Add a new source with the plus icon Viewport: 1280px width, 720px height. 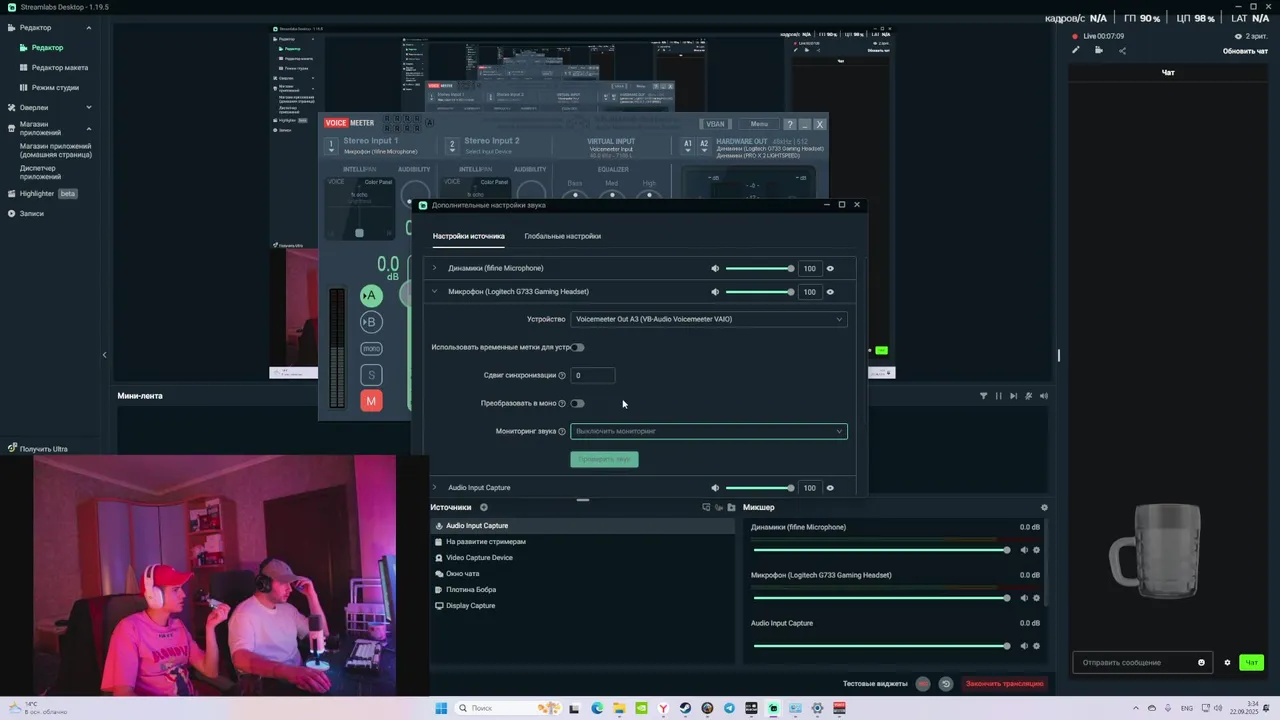[483, 507]
